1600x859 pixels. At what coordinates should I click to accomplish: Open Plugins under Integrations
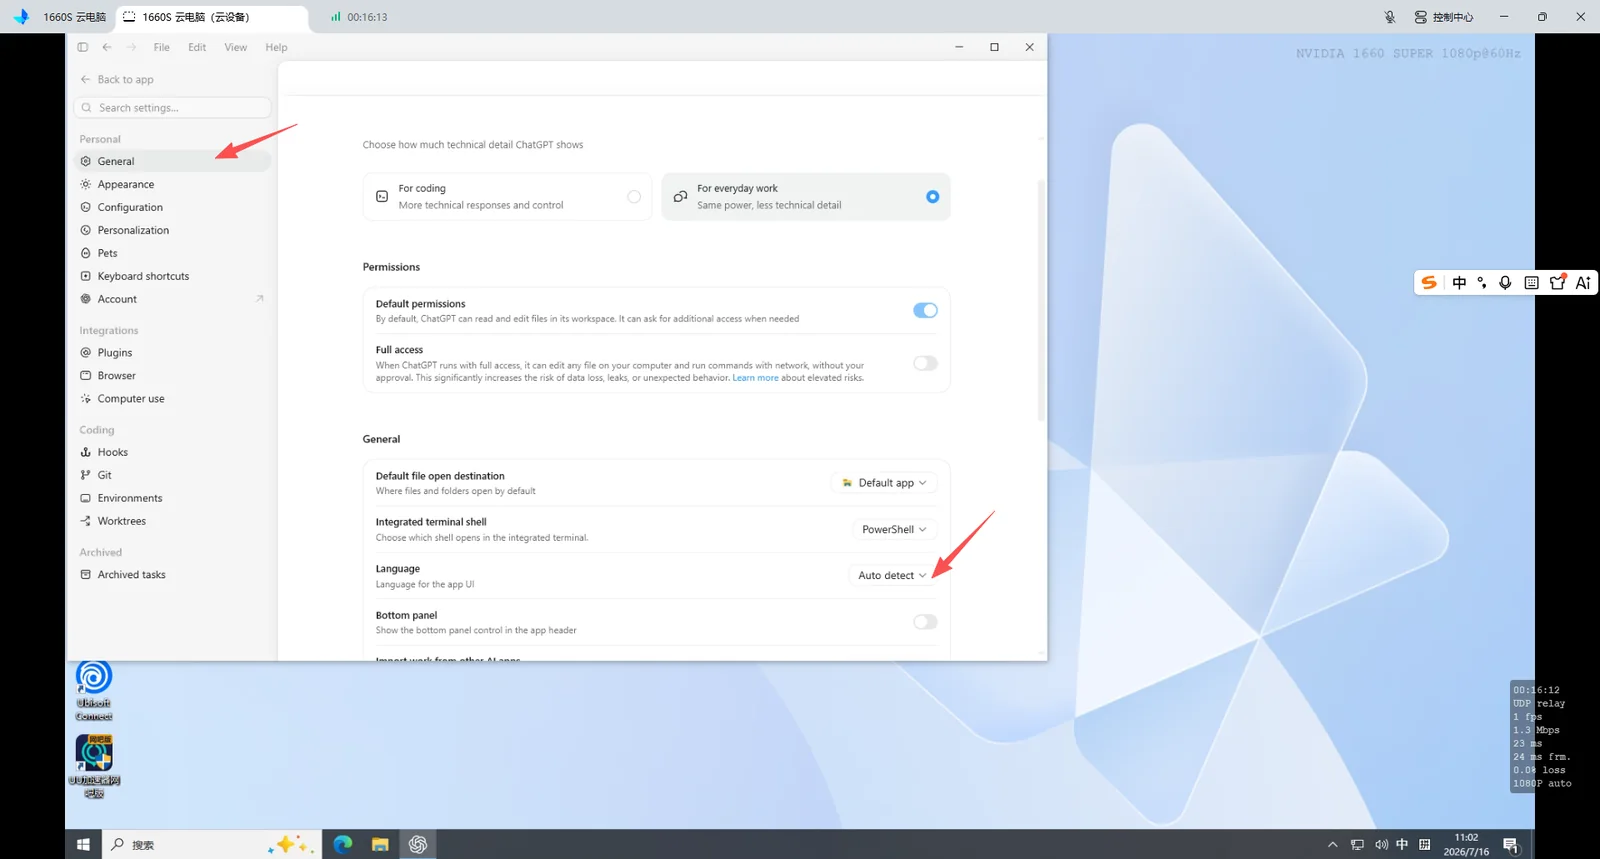(x=172, y=353)
